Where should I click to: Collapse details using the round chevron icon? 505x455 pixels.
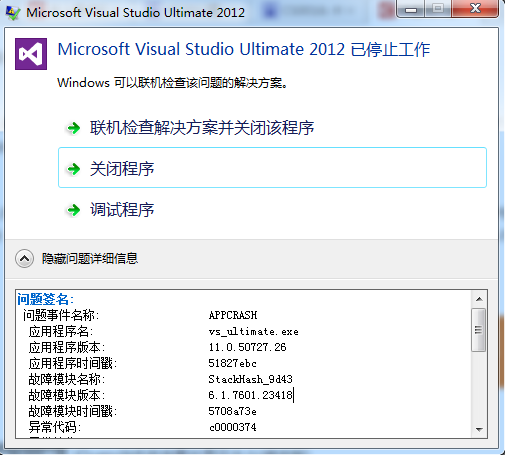tap(24, 258)
